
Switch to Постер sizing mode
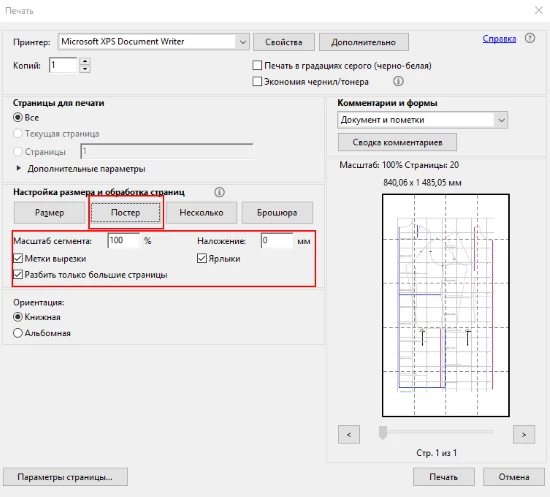[x=126, y=213]
